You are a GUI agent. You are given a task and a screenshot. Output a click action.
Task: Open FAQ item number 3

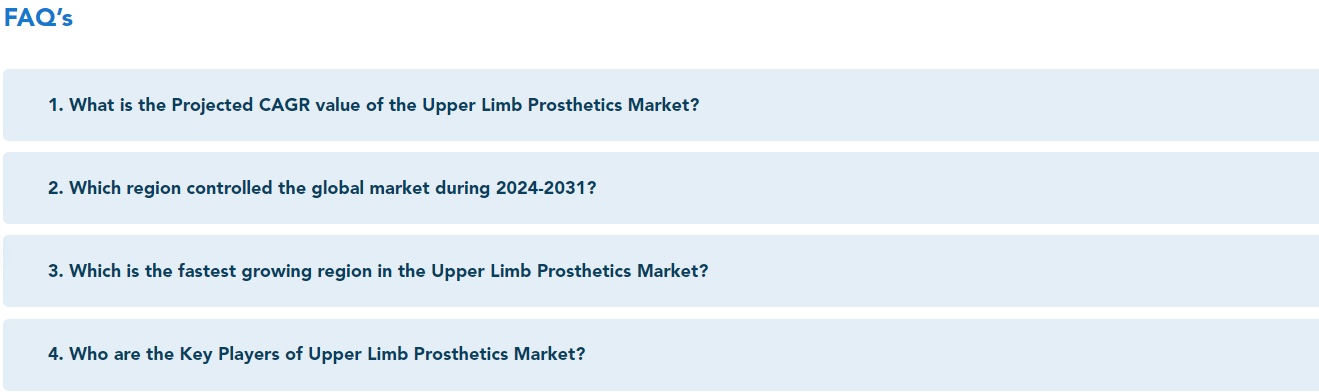tap(661, 271)
